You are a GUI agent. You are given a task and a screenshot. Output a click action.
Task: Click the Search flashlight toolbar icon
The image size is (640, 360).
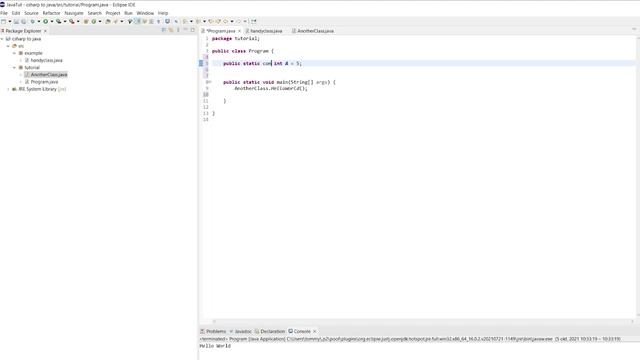click(116, 21)
